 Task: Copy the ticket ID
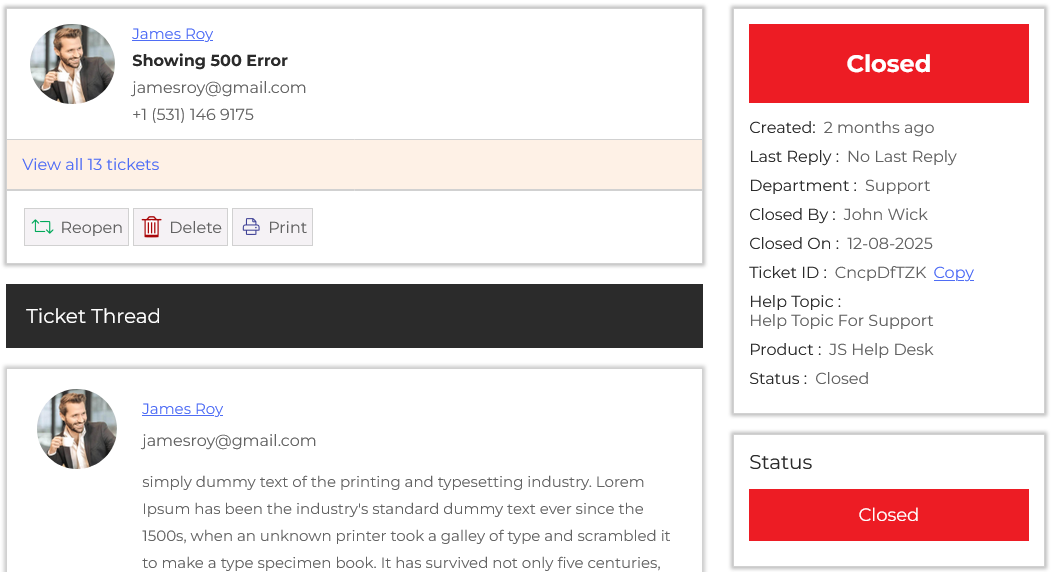tap(953, 273)
